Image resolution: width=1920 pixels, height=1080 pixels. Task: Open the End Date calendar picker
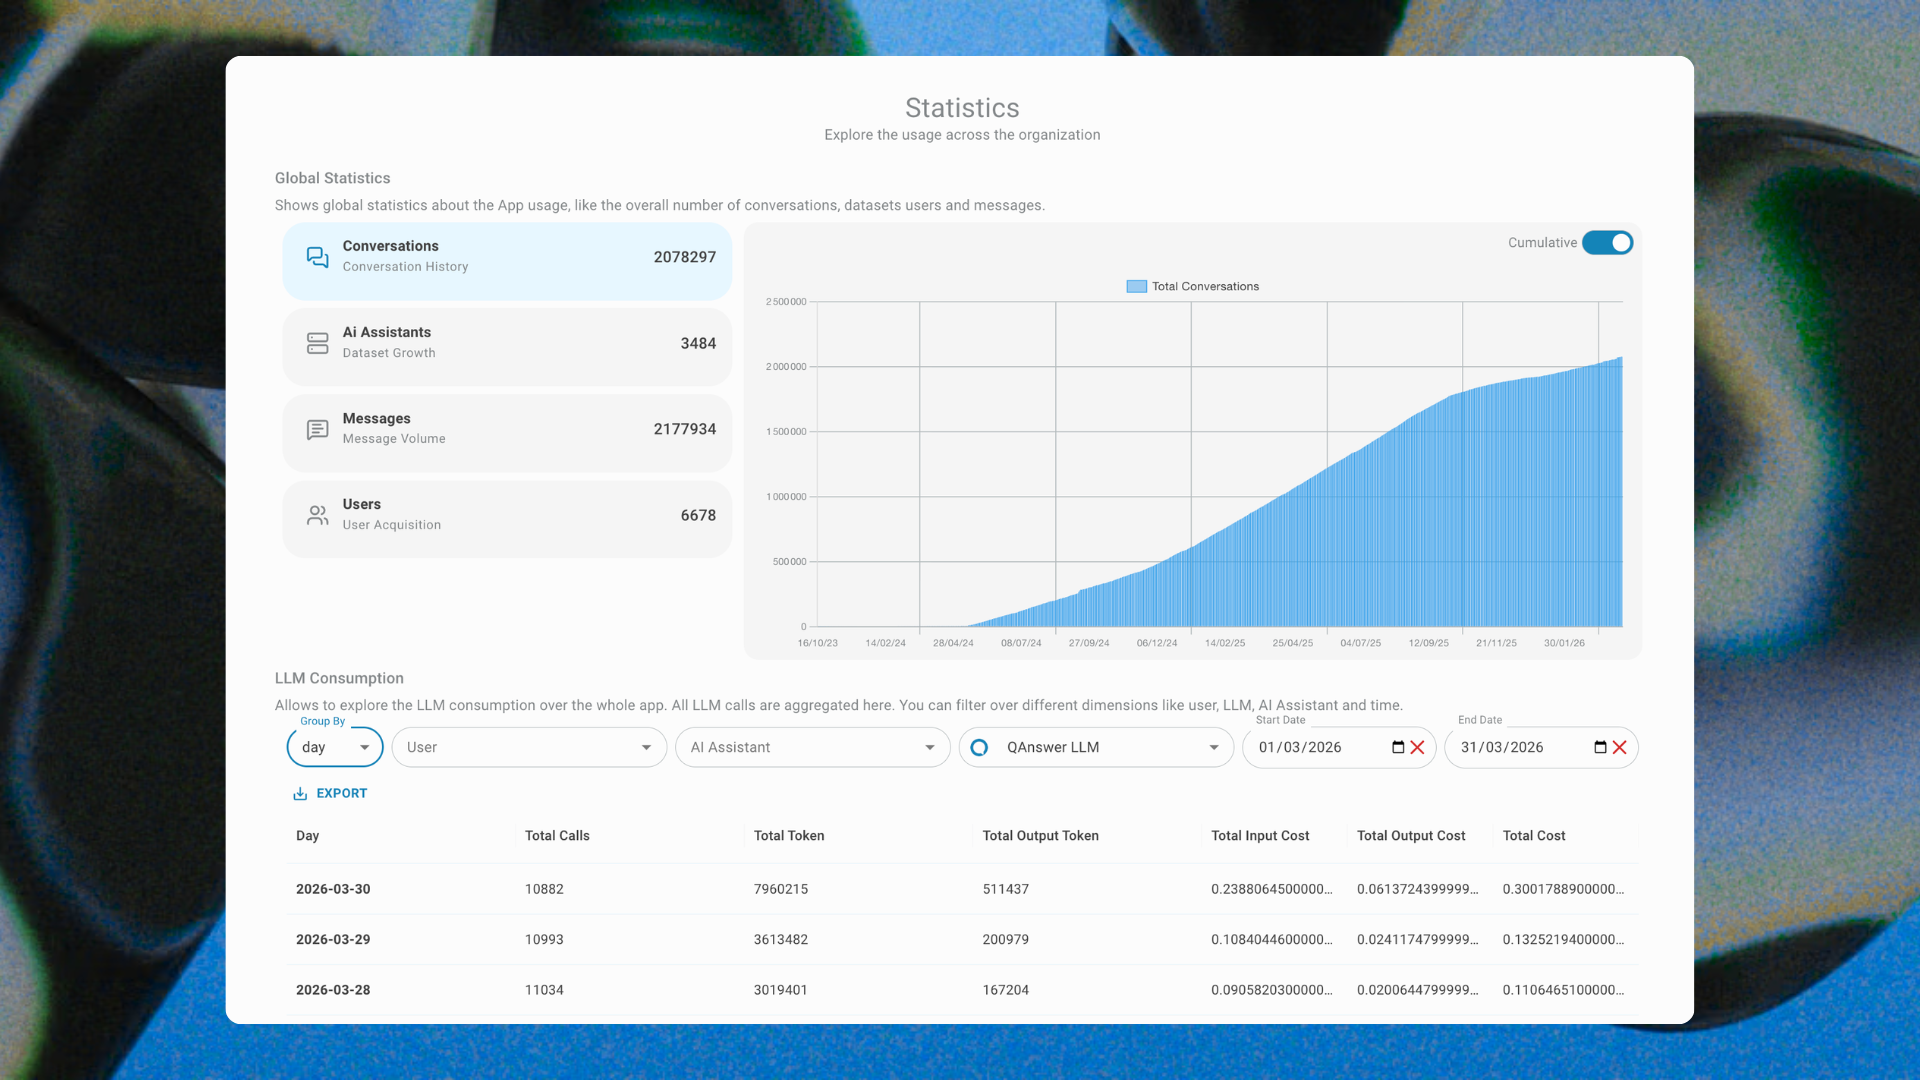tap(1600, 748)
